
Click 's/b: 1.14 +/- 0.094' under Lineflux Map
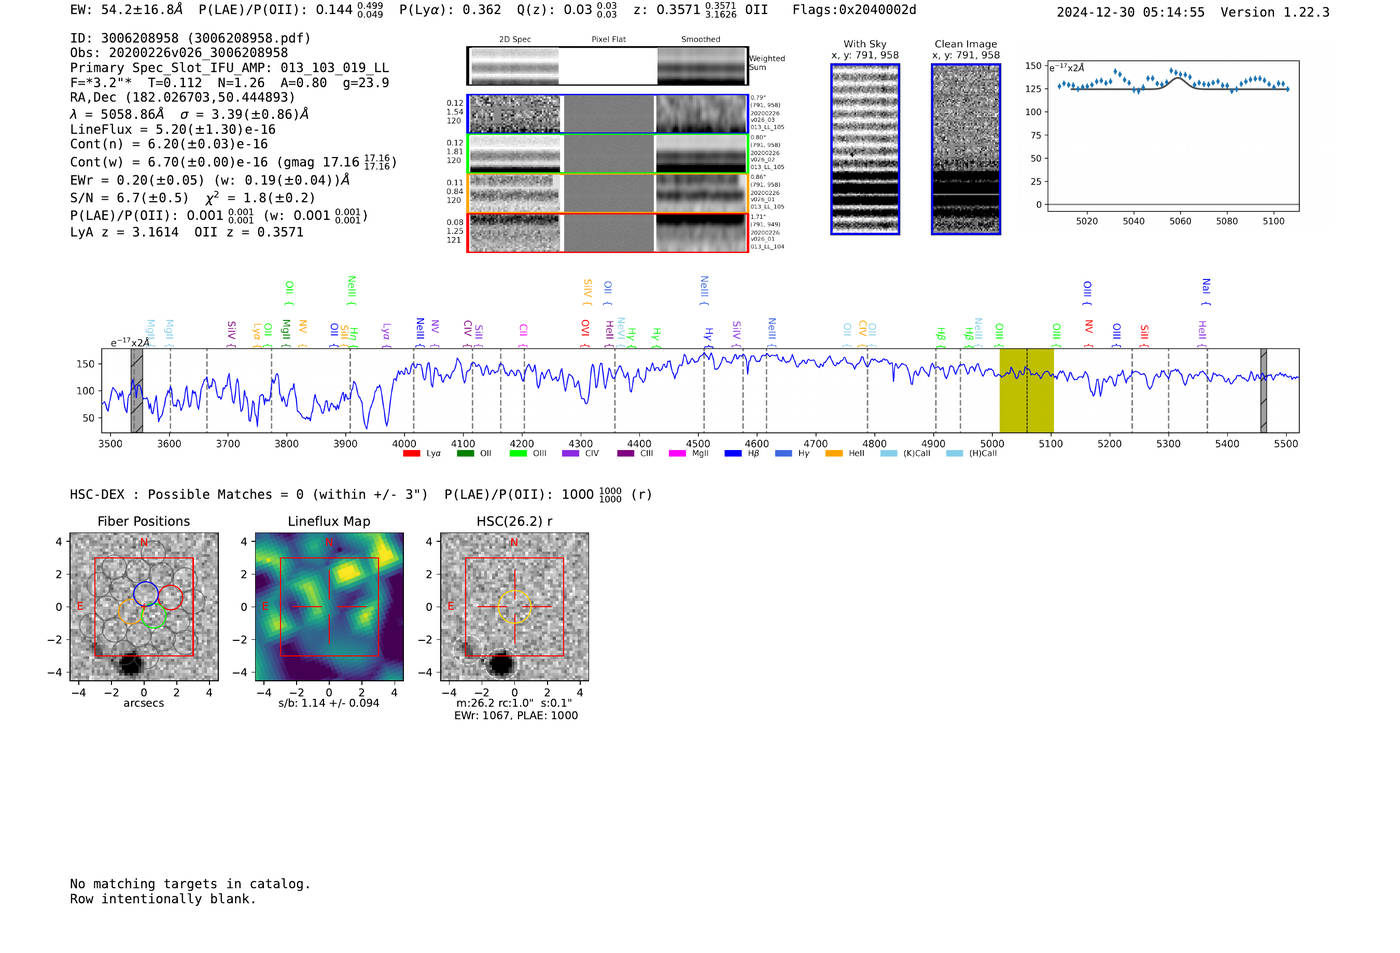[x=329, y=703]
